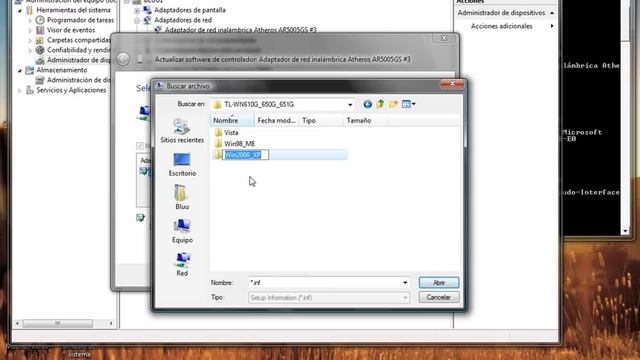
Task: Open Equipo in places bar
Action: click(x=182, y=231)
